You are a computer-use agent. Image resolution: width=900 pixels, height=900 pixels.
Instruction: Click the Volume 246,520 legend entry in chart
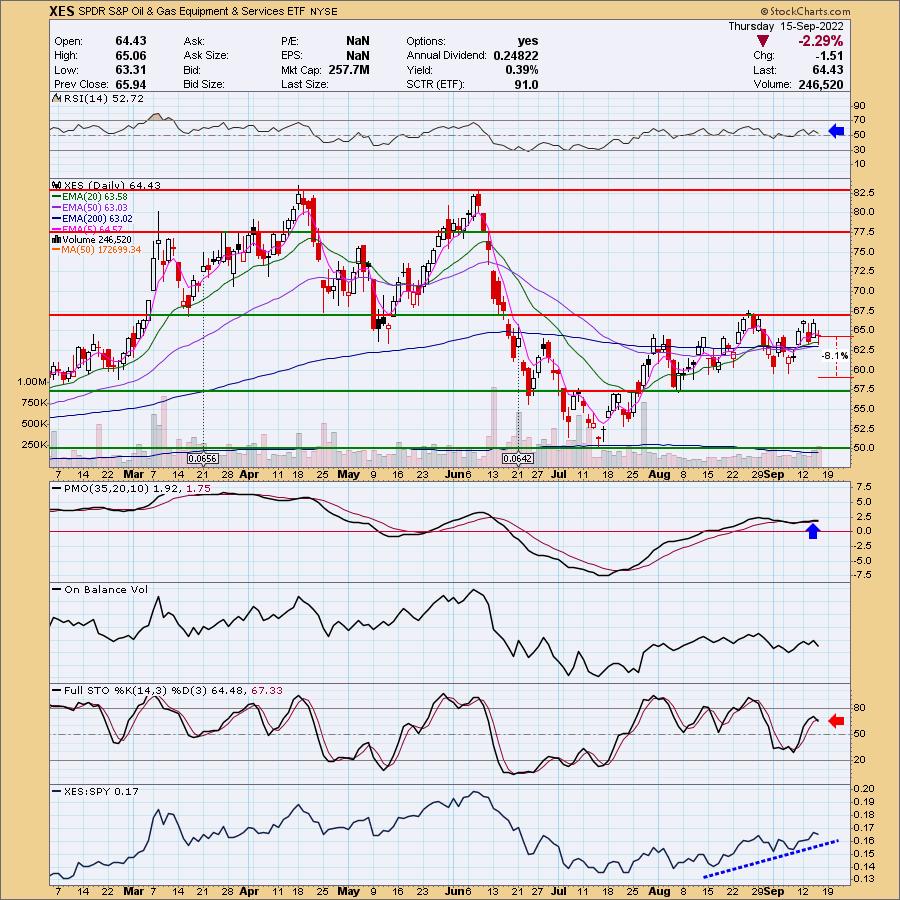pos(97,239)
